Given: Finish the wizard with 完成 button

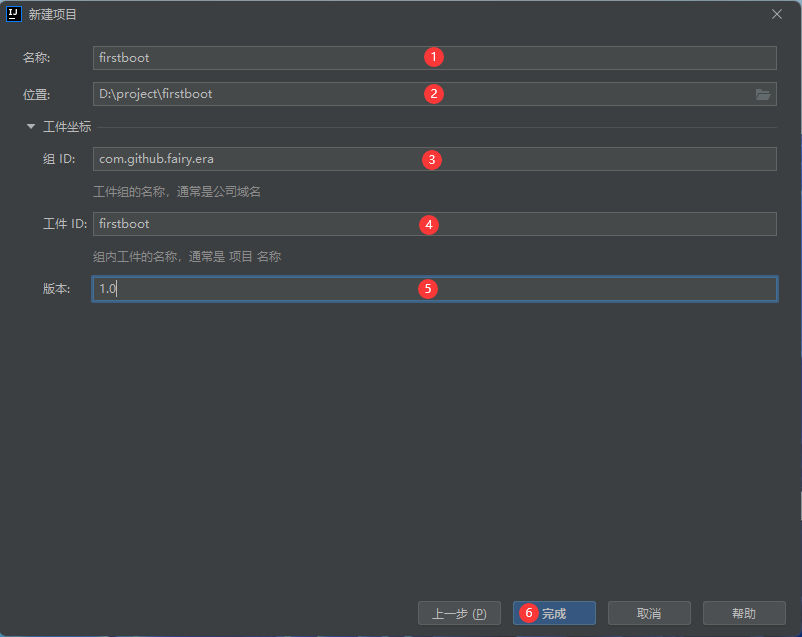Looking at the screenshot, I should (554, 613).
